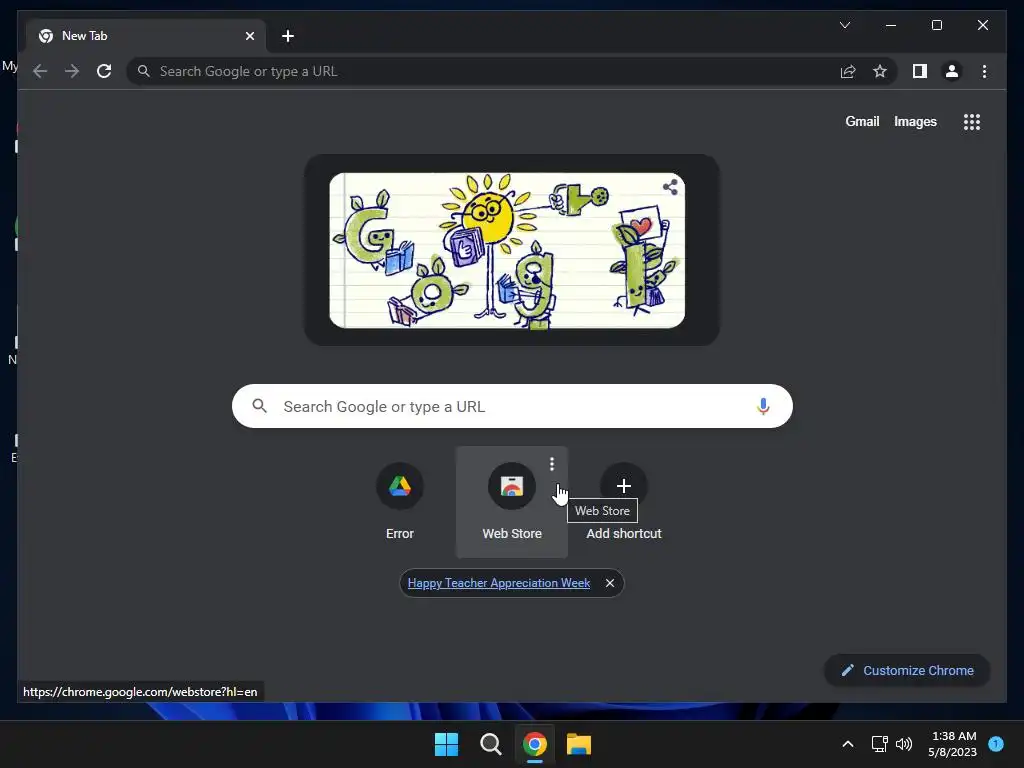Image resolution: width=1024 pixels, height=768 pixels.
Task: Click the Chrome taskbar icon
Action: coord(534,744)
